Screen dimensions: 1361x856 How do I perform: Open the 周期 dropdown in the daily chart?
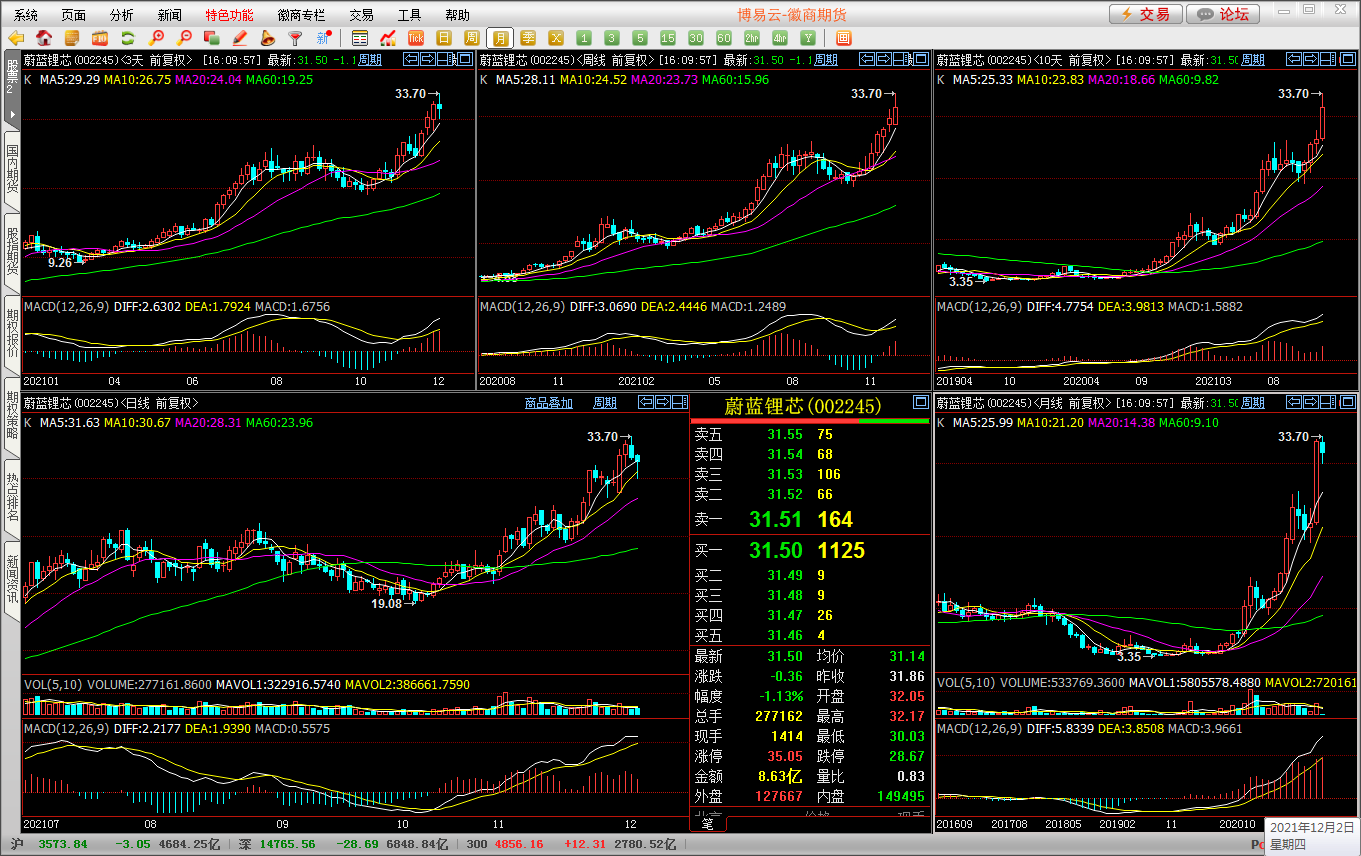(x=605, y=403)
